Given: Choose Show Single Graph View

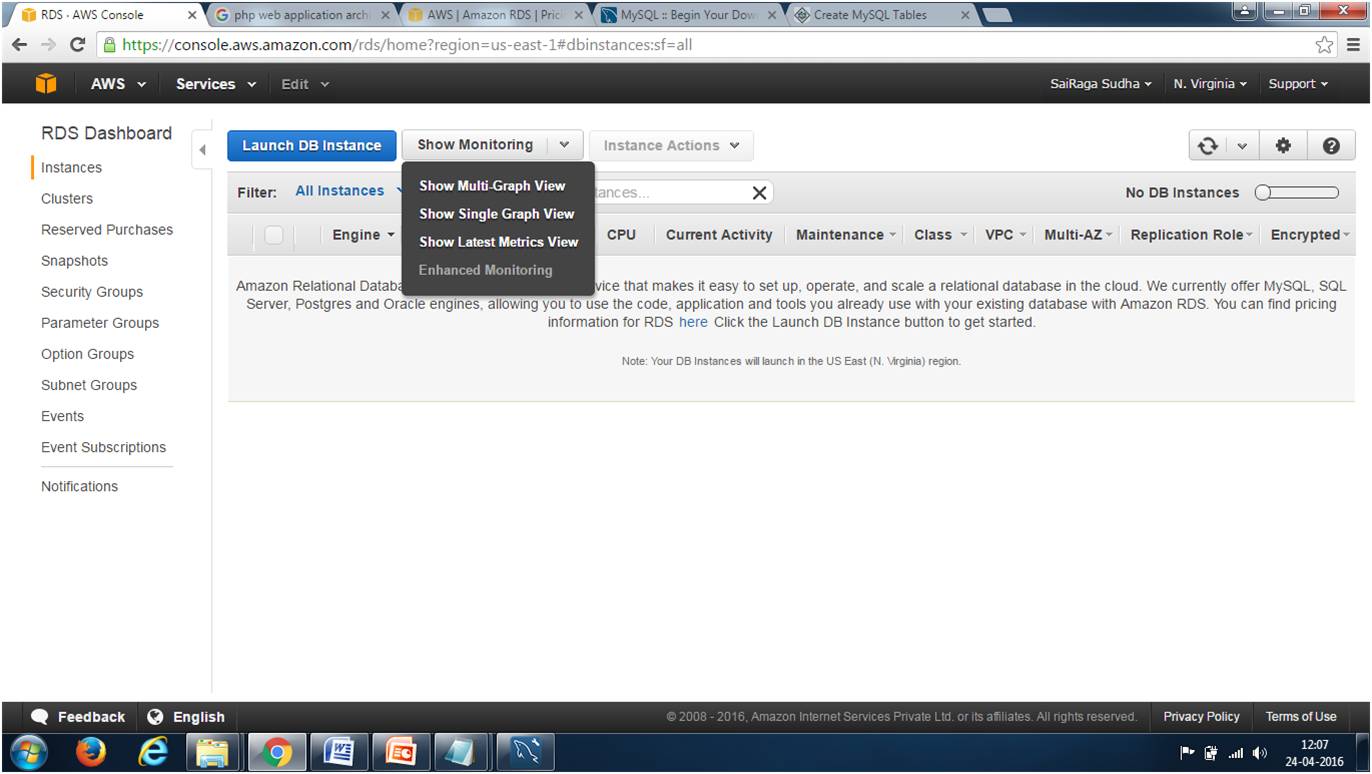Looking at the screenshot, I should [x=497, y=214].
